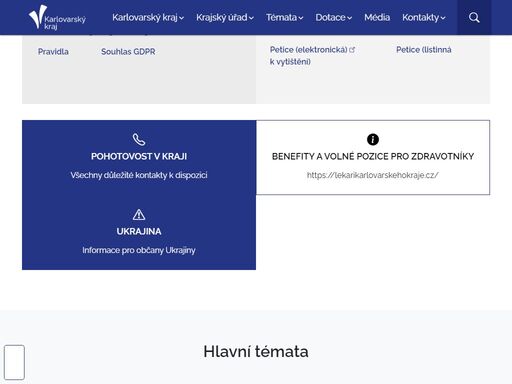Open the Média menu item
The height and width of the screenshot is (384, 512).
pyautogui.click(x=377, y=17)
